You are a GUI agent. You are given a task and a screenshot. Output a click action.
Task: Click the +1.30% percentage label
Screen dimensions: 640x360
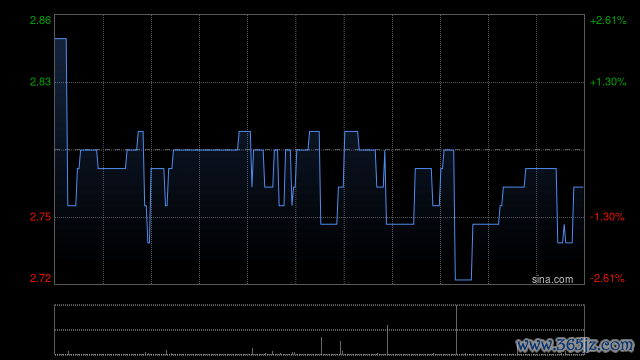608,82
